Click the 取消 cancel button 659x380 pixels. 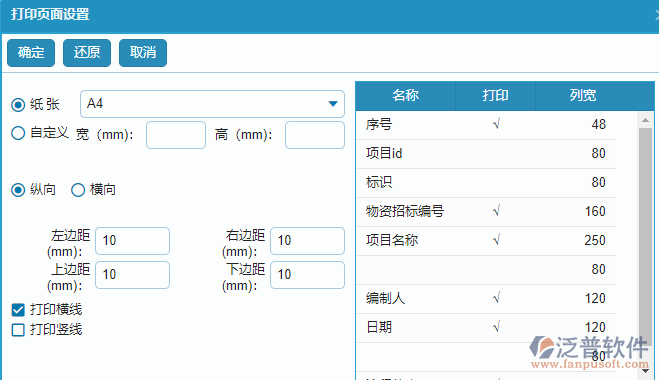(x=143, y=53)
